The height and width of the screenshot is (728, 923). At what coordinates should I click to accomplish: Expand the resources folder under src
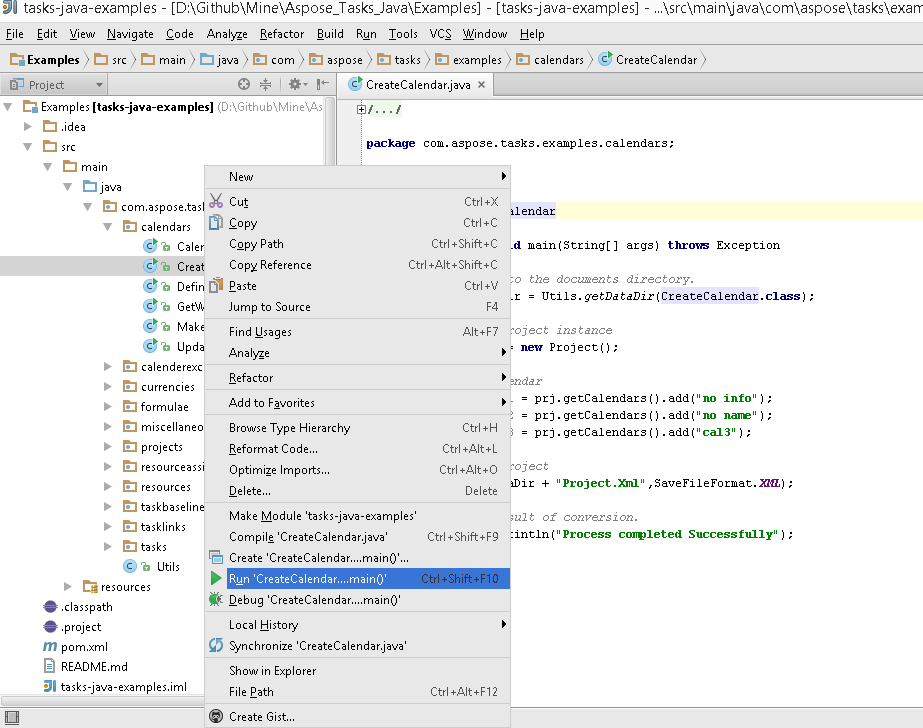(x=68, y=587)
